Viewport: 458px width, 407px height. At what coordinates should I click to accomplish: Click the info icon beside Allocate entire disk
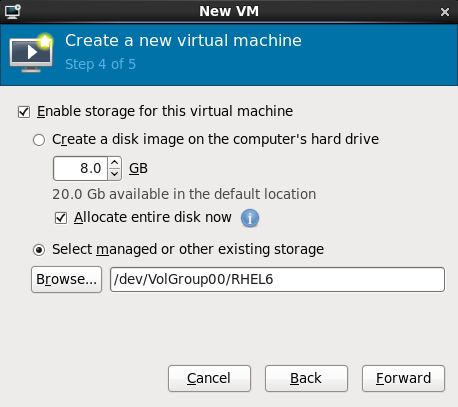tap(250, 218)
